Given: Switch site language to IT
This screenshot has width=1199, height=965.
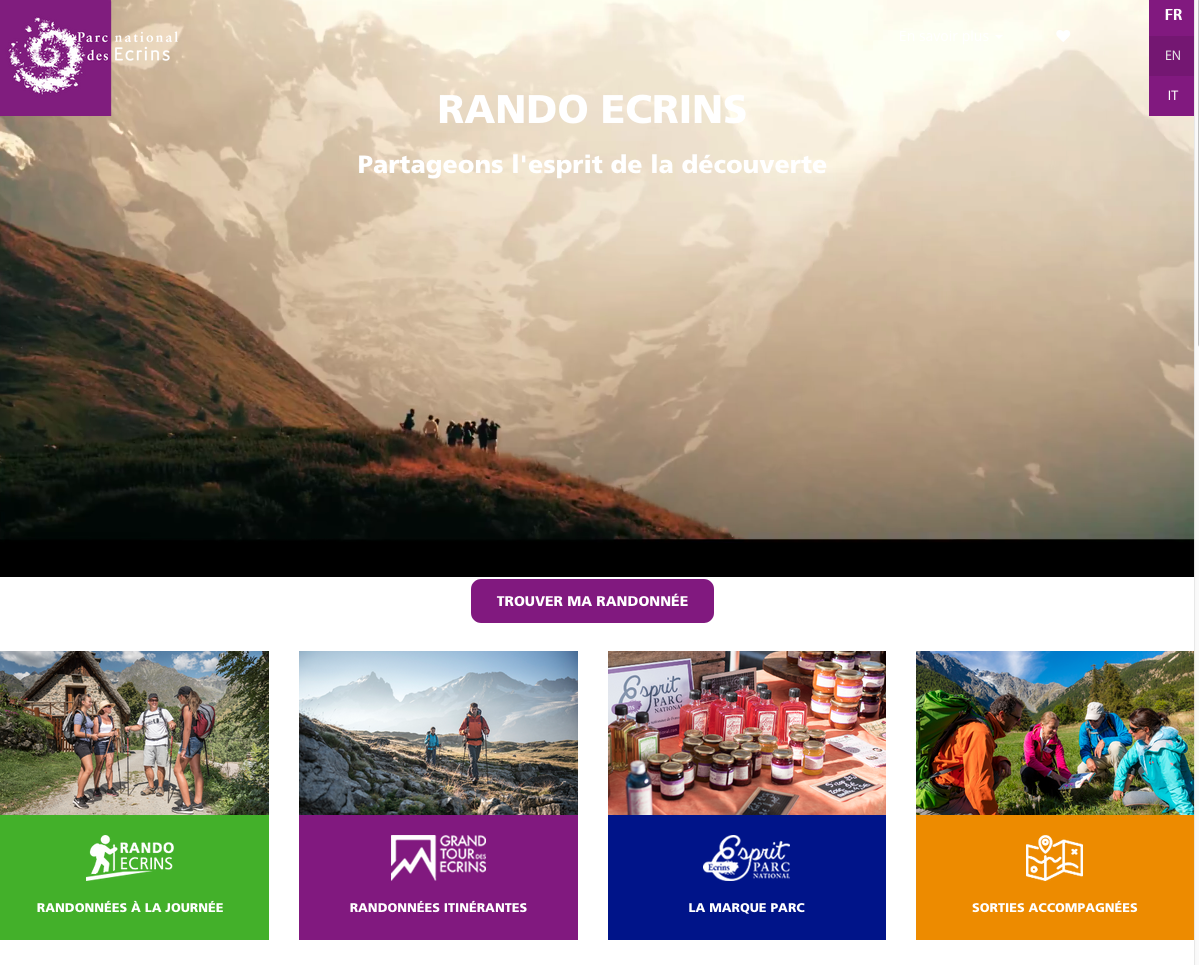Looking at the screenshot, I should click(1172, 96).
